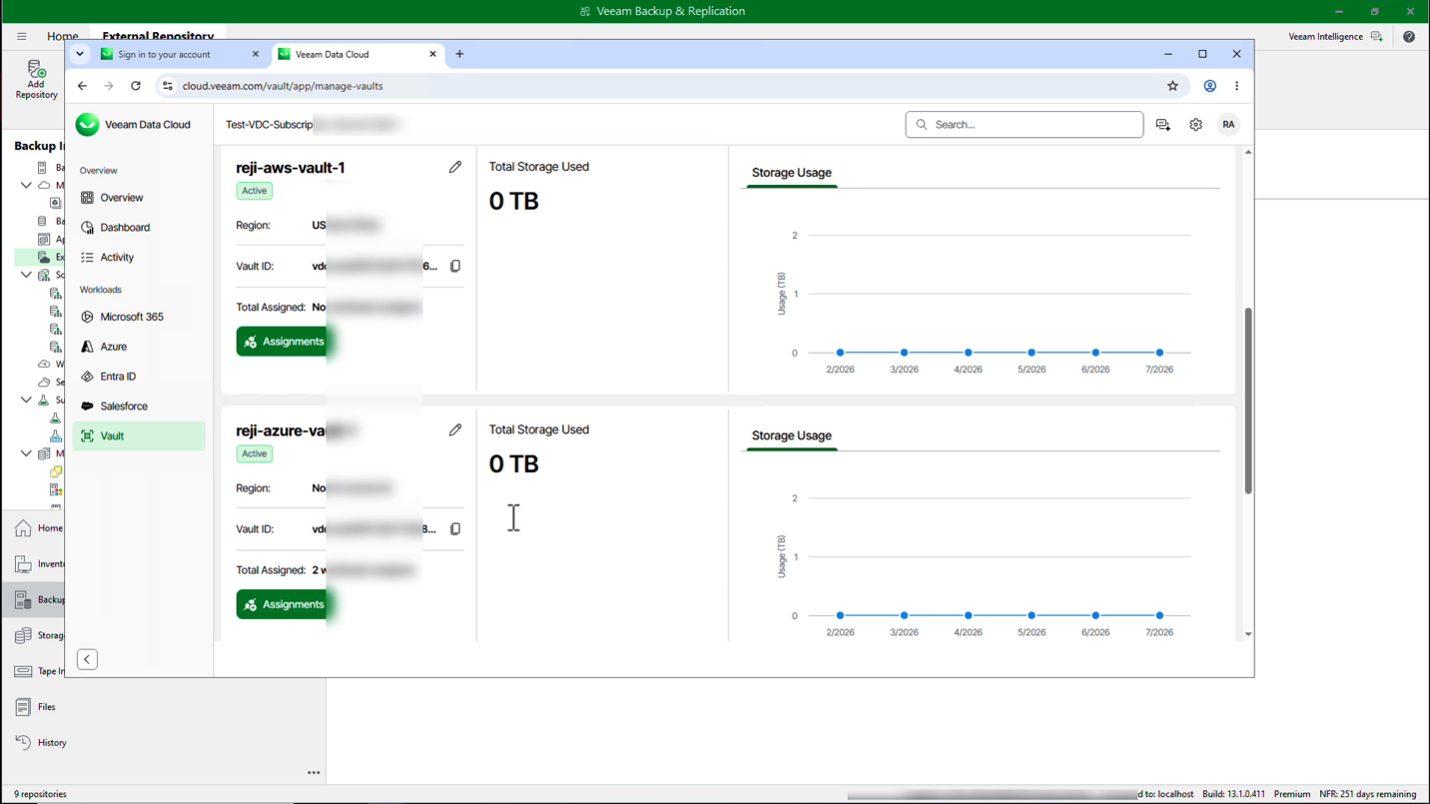Click 'Build: 13.1.0.411' in status bar
This screenshot has width=1430, height=804.
coord(1233,794)
